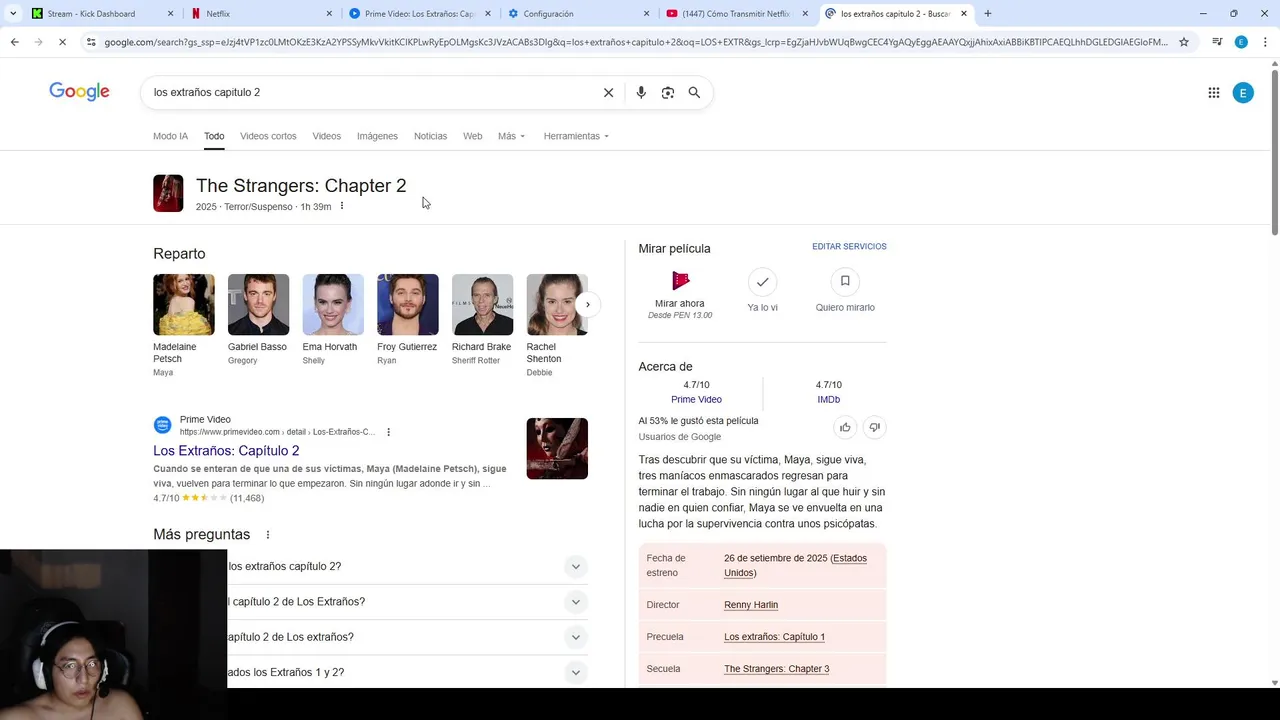Open Chrome profile icon in toolbar
This screenshot has width=1280, height=720.
pos(1241,42)
